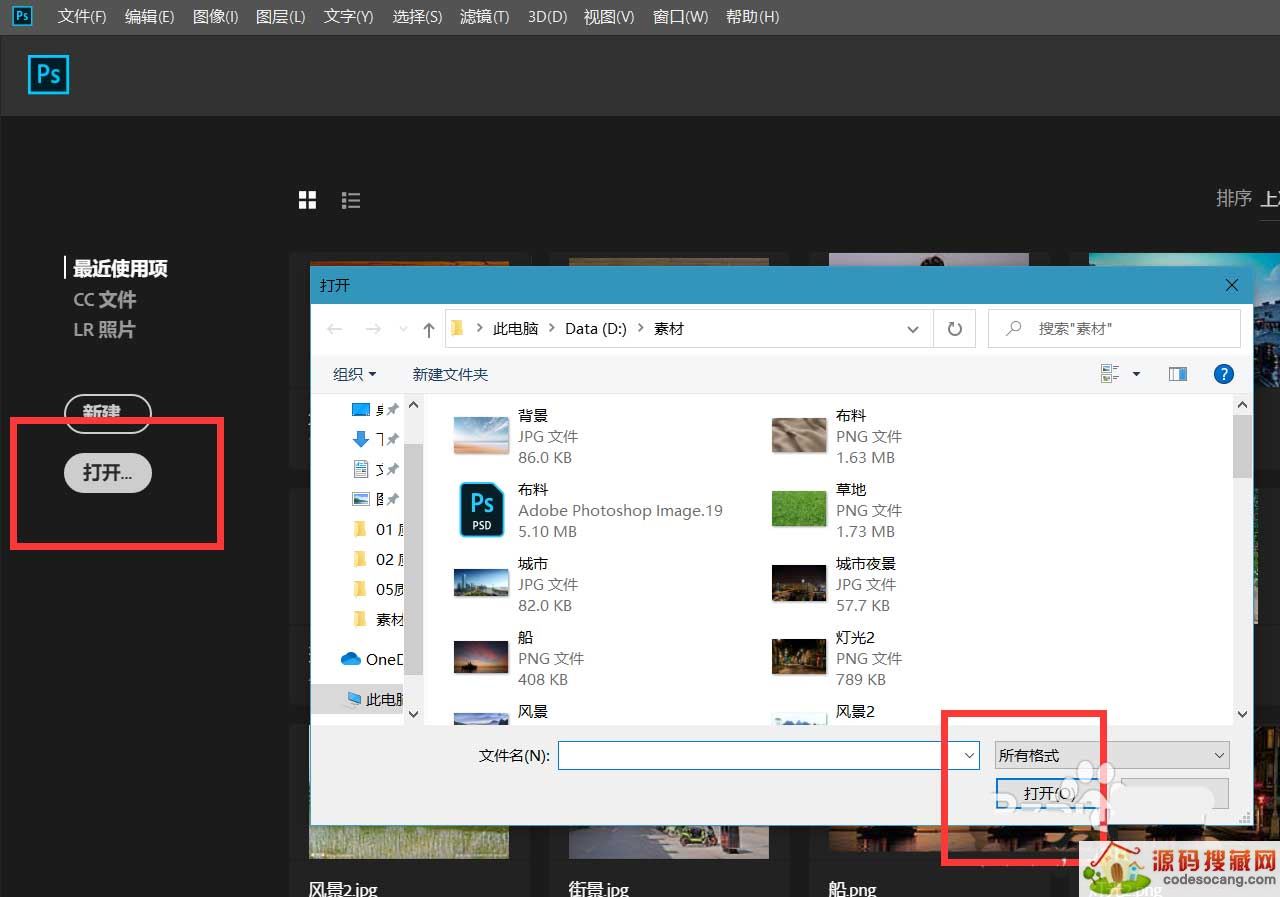The width and height of the screenshot is (1280, 897).
Task: Go back in the Open dialog
Action: coord(335,329)
